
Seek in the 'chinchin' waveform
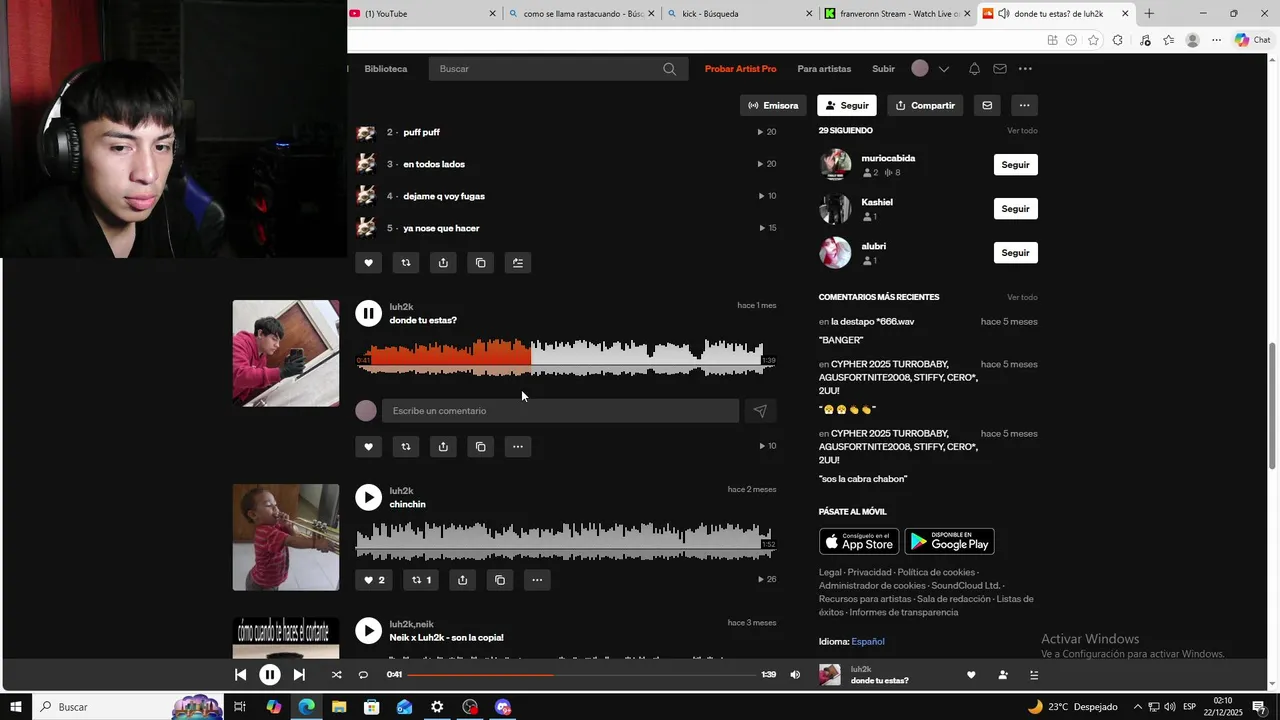tap(565, 541)
